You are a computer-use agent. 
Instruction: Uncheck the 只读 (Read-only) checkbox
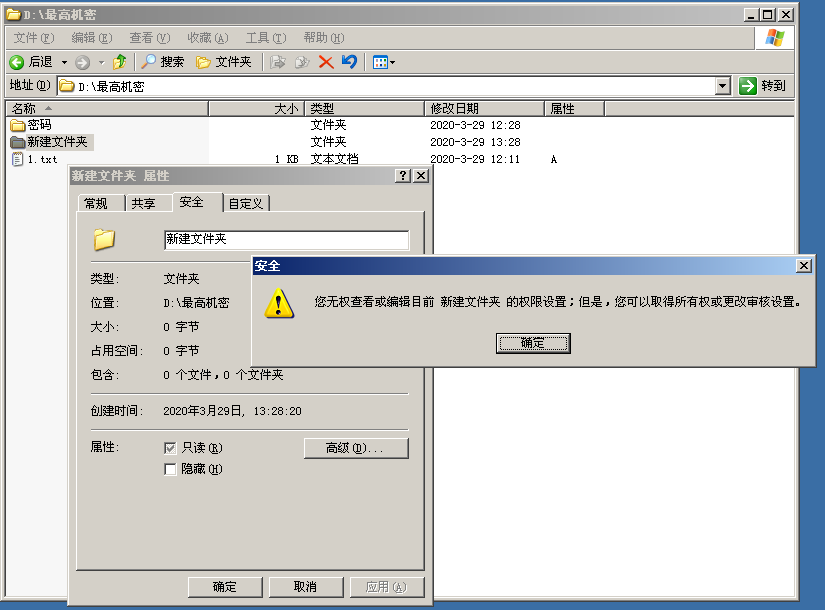coord(170,448)
